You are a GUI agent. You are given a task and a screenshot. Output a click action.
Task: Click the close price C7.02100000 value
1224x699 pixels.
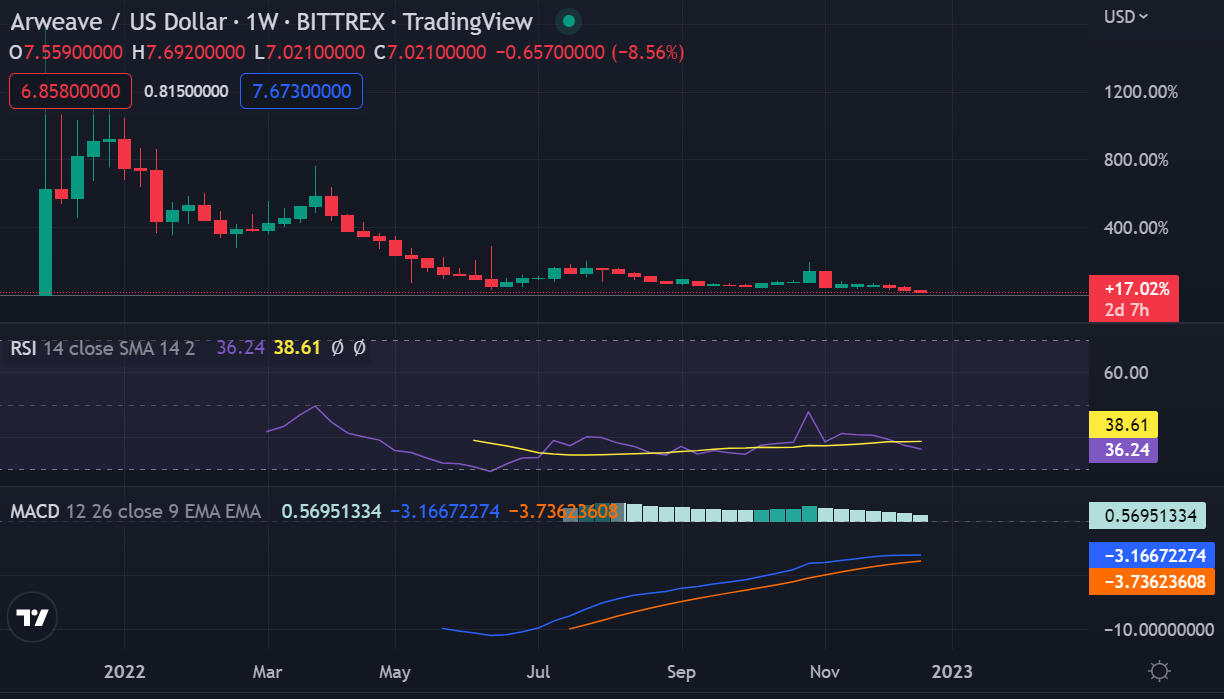[x=430, y=52]
